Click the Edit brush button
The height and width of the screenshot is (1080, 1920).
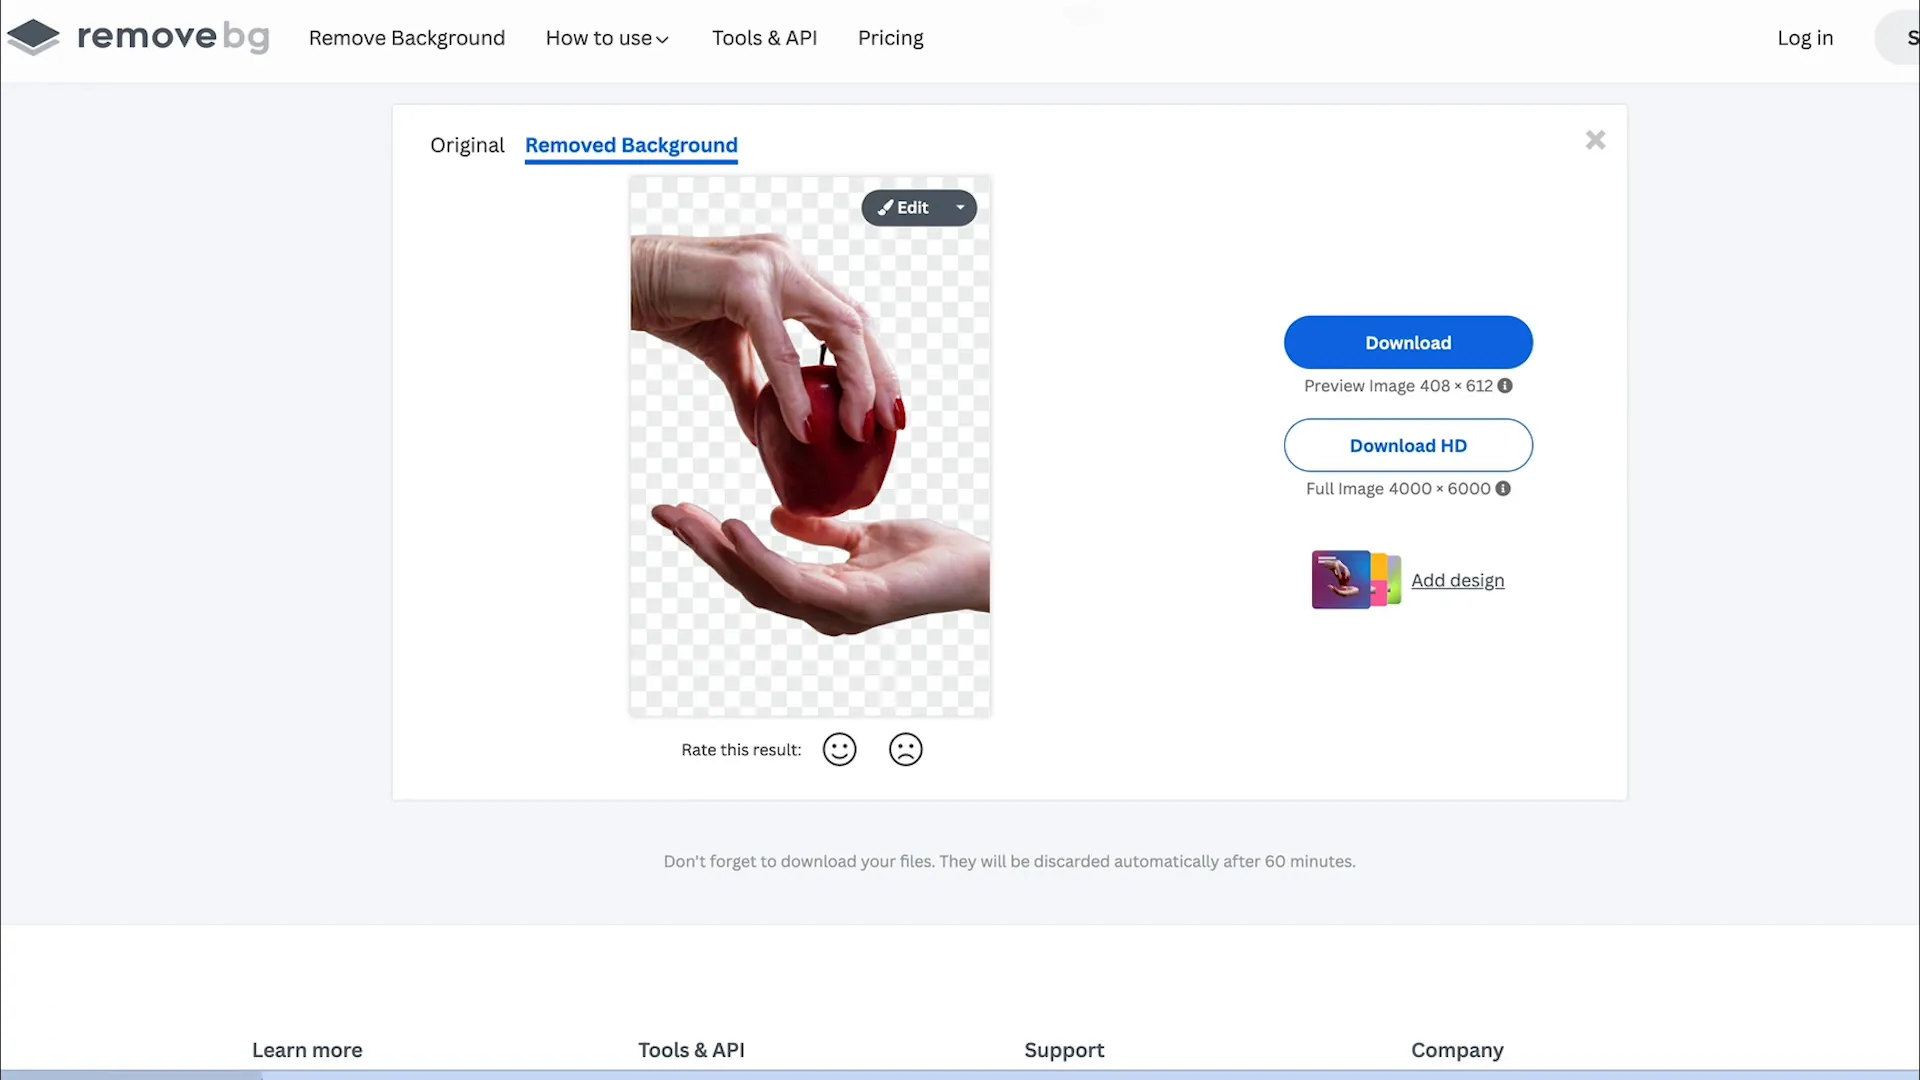(903, 207)
